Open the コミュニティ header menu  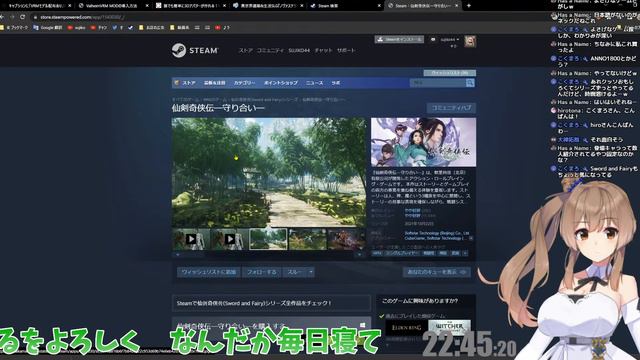[x=270, y=50]
